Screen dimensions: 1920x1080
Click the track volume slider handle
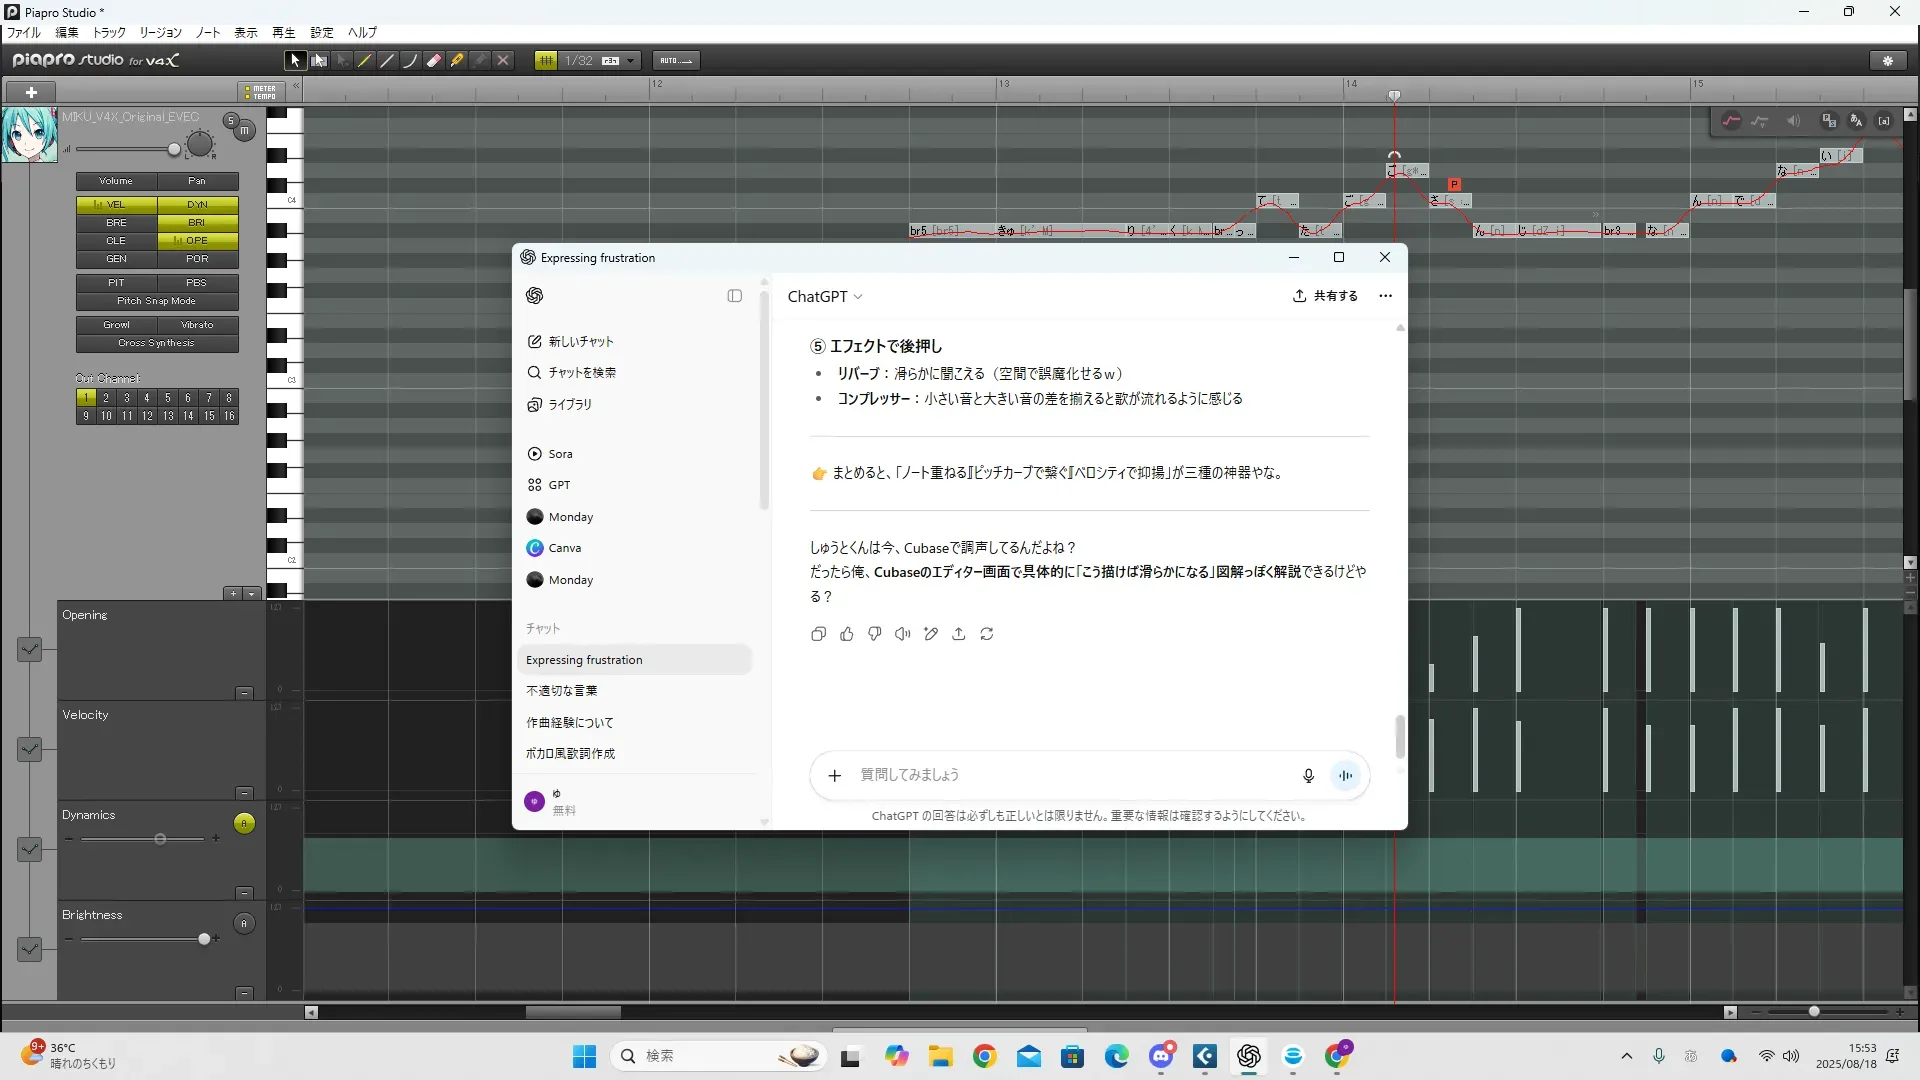pyautogui.click(x=174, y=150)
